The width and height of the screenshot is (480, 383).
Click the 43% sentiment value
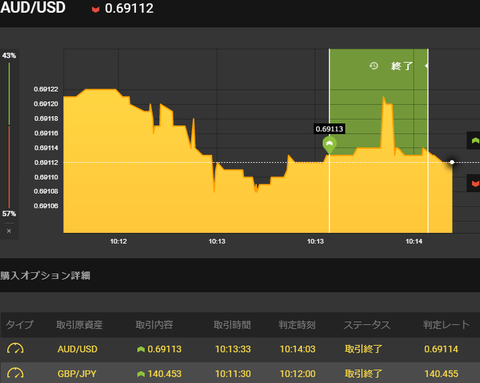coord(9,55)
